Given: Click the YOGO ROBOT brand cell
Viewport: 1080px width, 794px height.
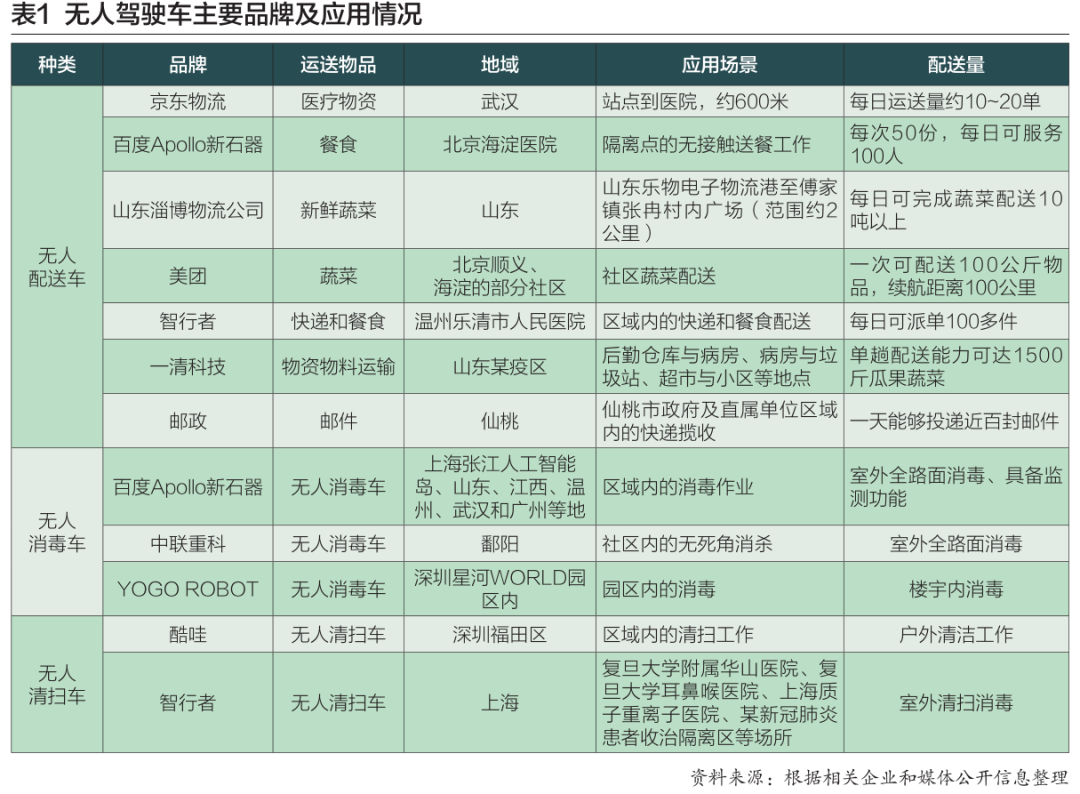Looking at the screenshot, I should [x=188, y=589].
